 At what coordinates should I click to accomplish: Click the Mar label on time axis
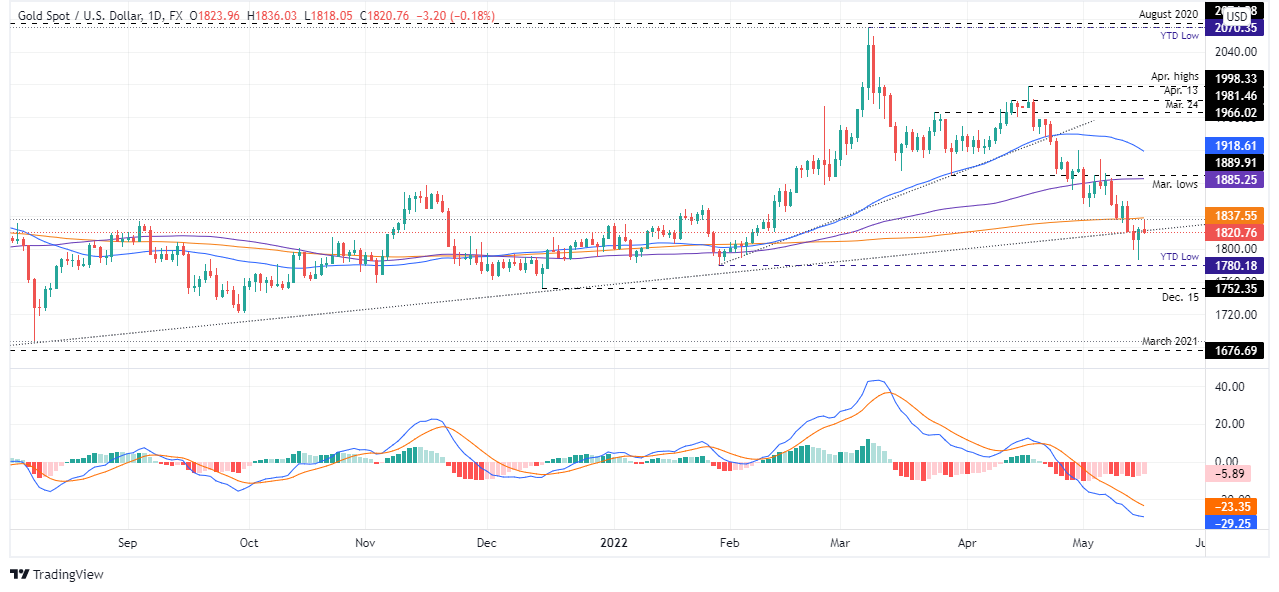(x=842, y=543)
